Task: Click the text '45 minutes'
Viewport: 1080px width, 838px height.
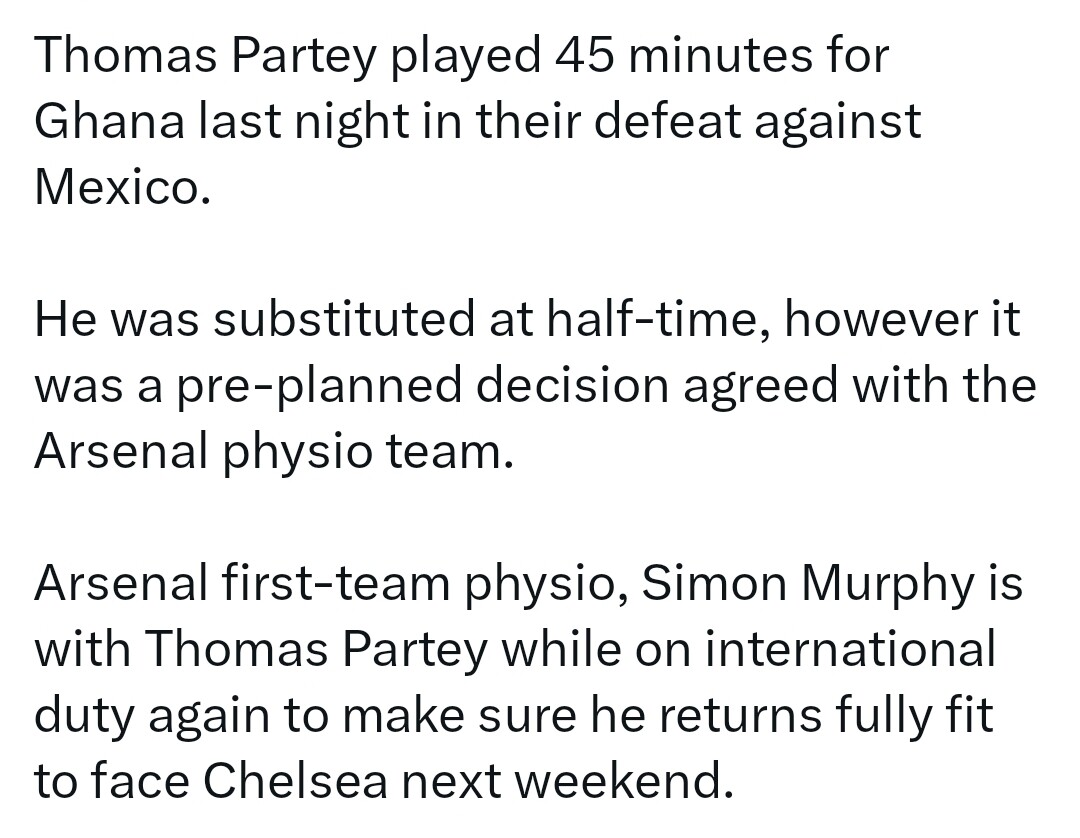Action: tap(683, 54)
